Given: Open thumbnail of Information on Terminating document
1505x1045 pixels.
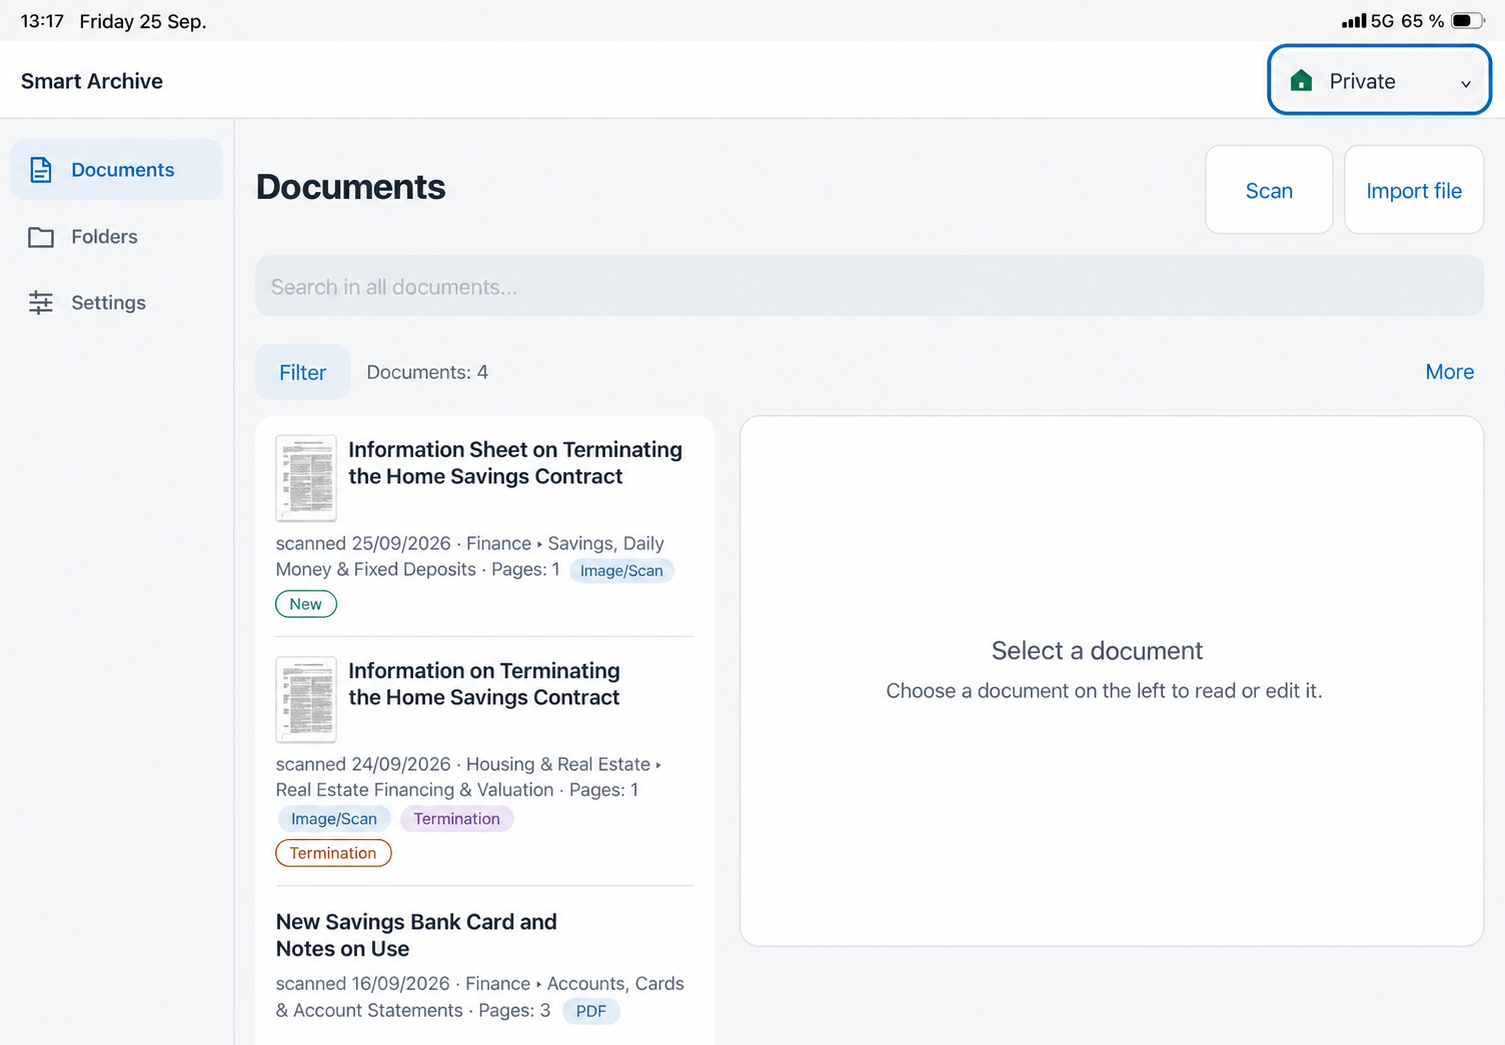Looking at the screenshot, I should (306, 699).
